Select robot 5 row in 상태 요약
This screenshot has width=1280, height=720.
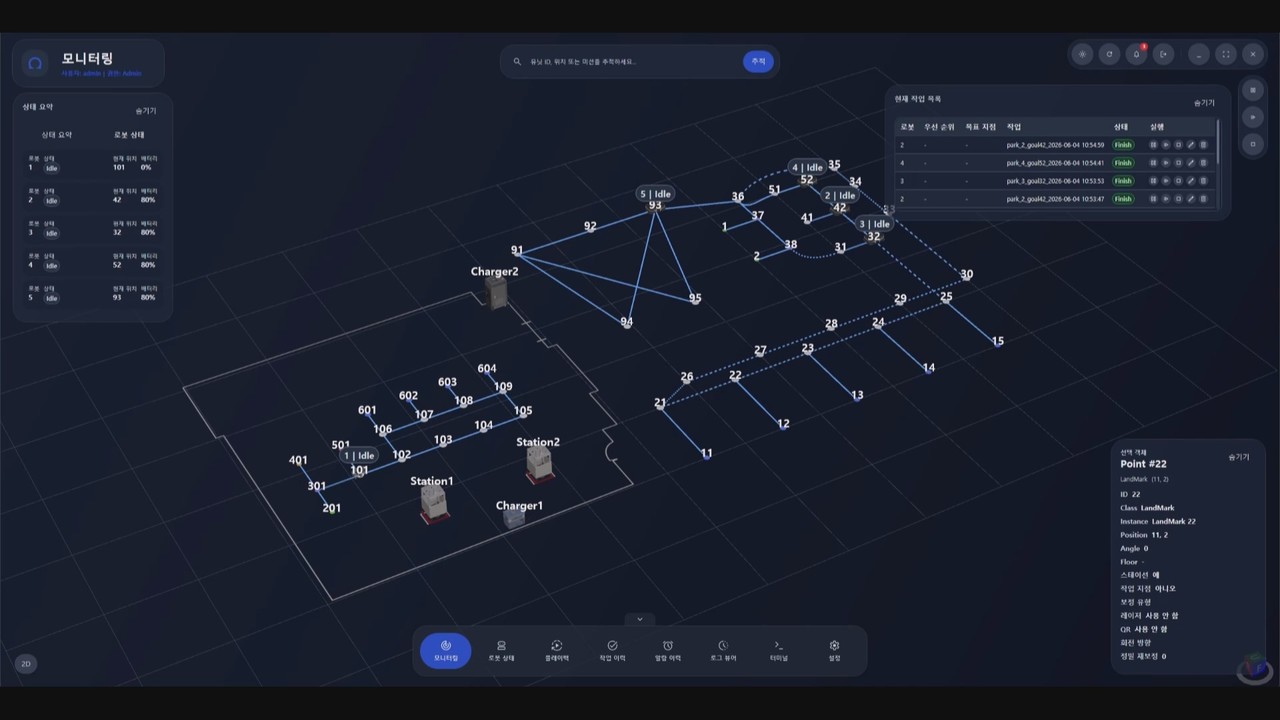(x=93, y=293)
